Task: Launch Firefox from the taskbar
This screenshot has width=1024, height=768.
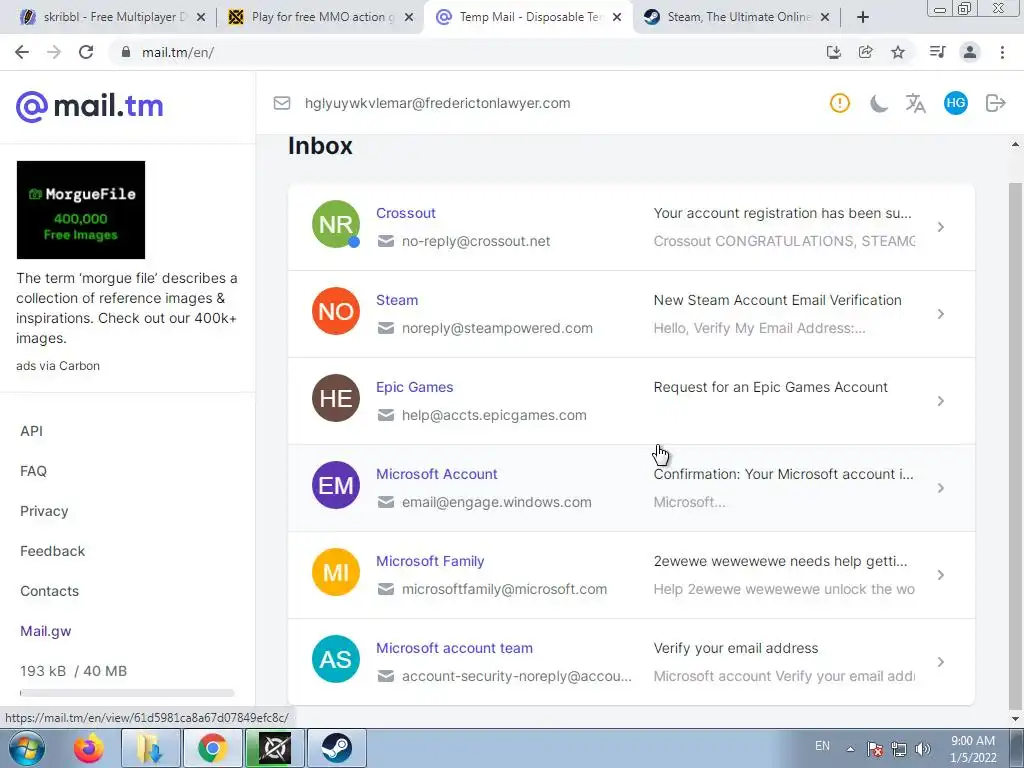Action: 89,748
